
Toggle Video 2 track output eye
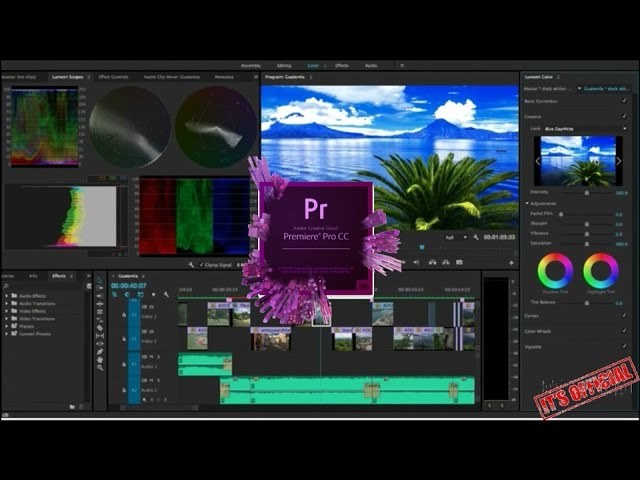pos(151,307)
